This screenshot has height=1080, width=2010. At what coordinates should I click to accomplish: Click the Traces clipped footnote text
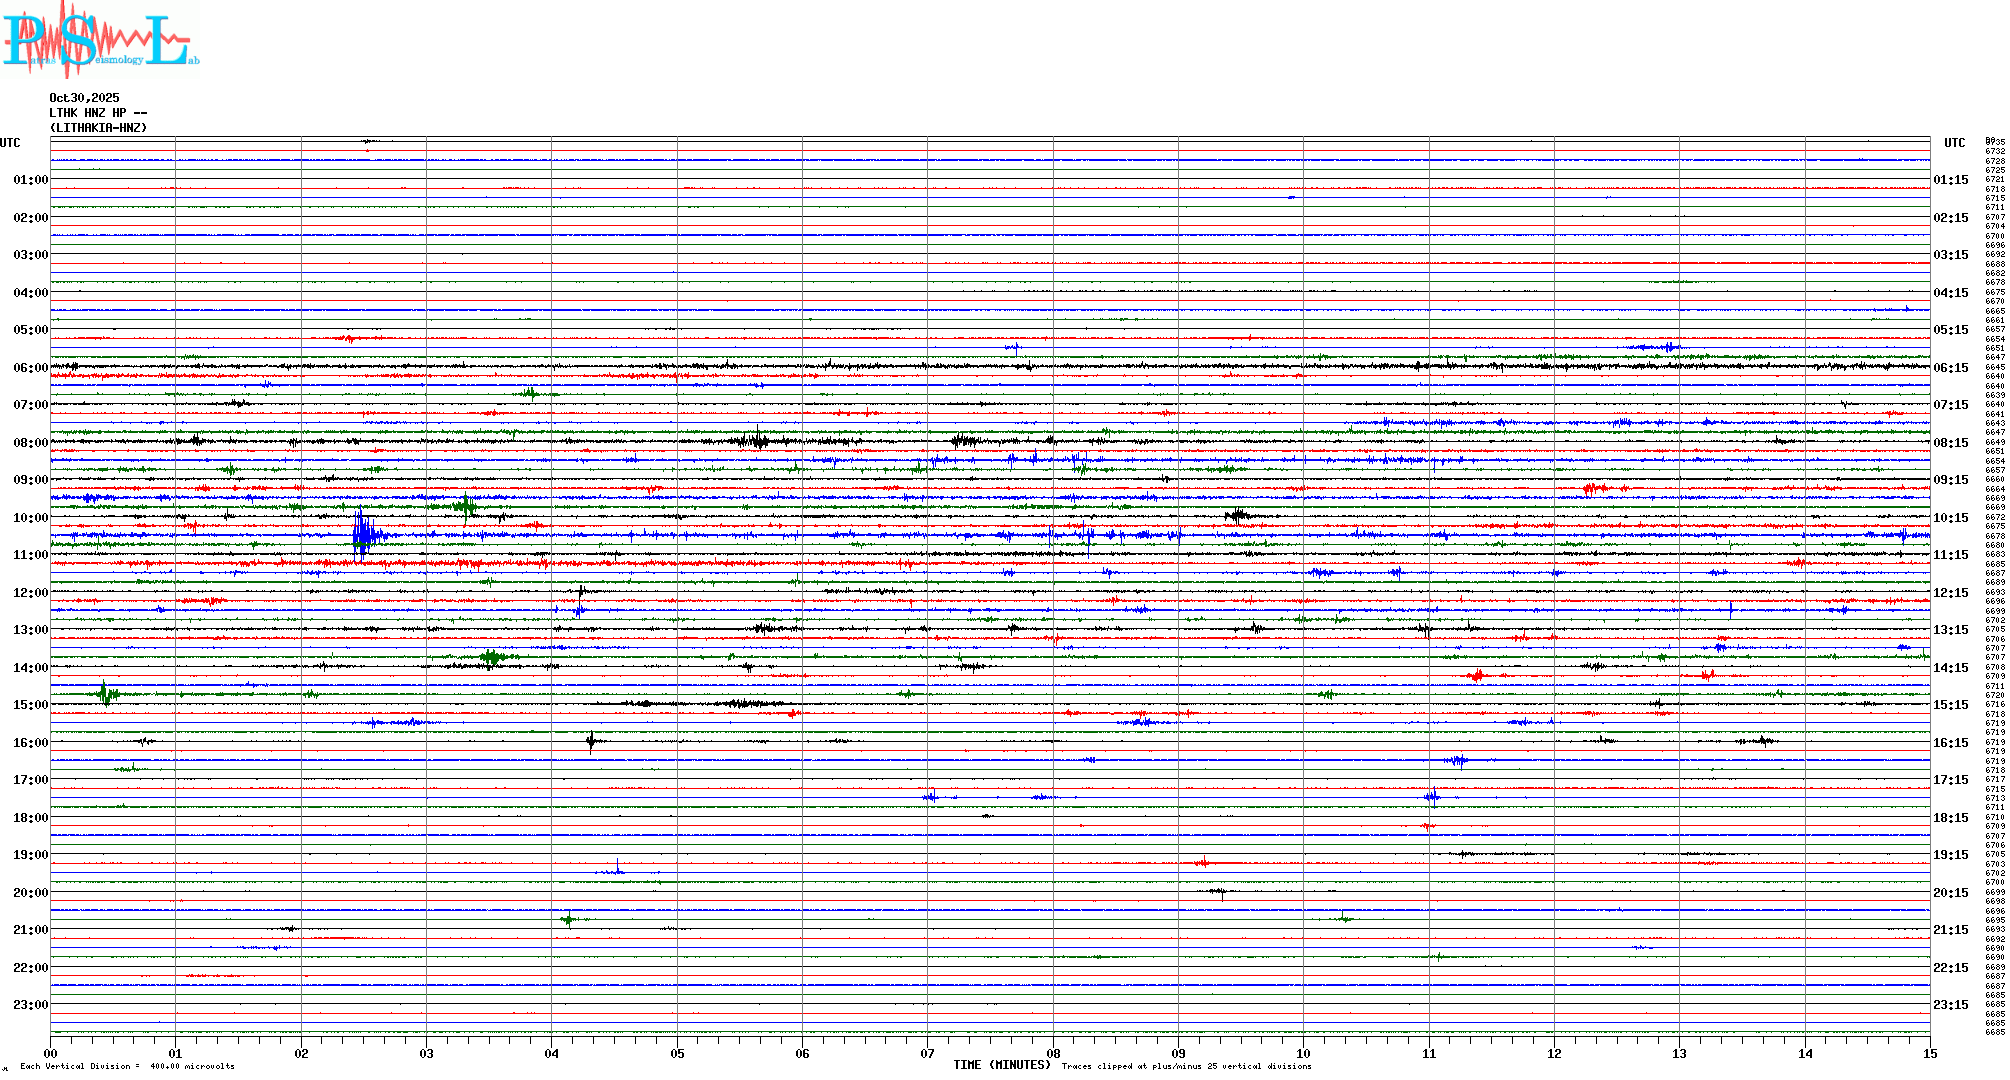(1186, 1066)
